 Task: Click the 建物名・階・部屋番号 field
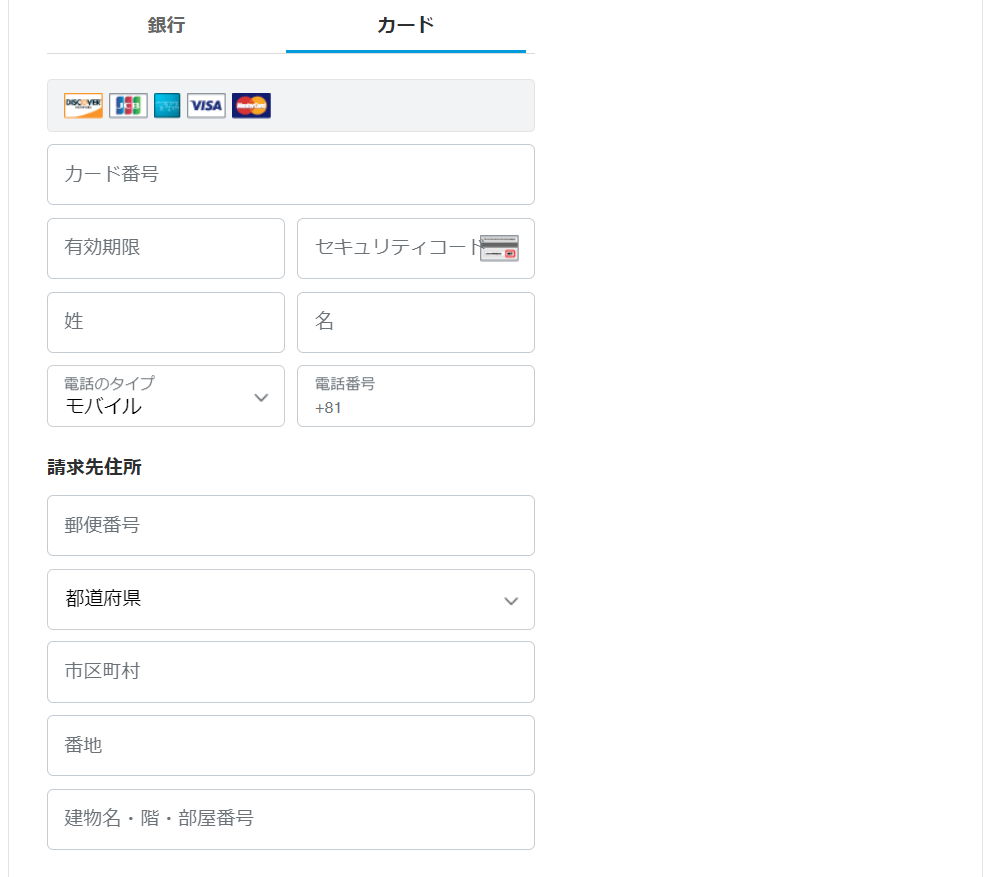coord(290,819)
